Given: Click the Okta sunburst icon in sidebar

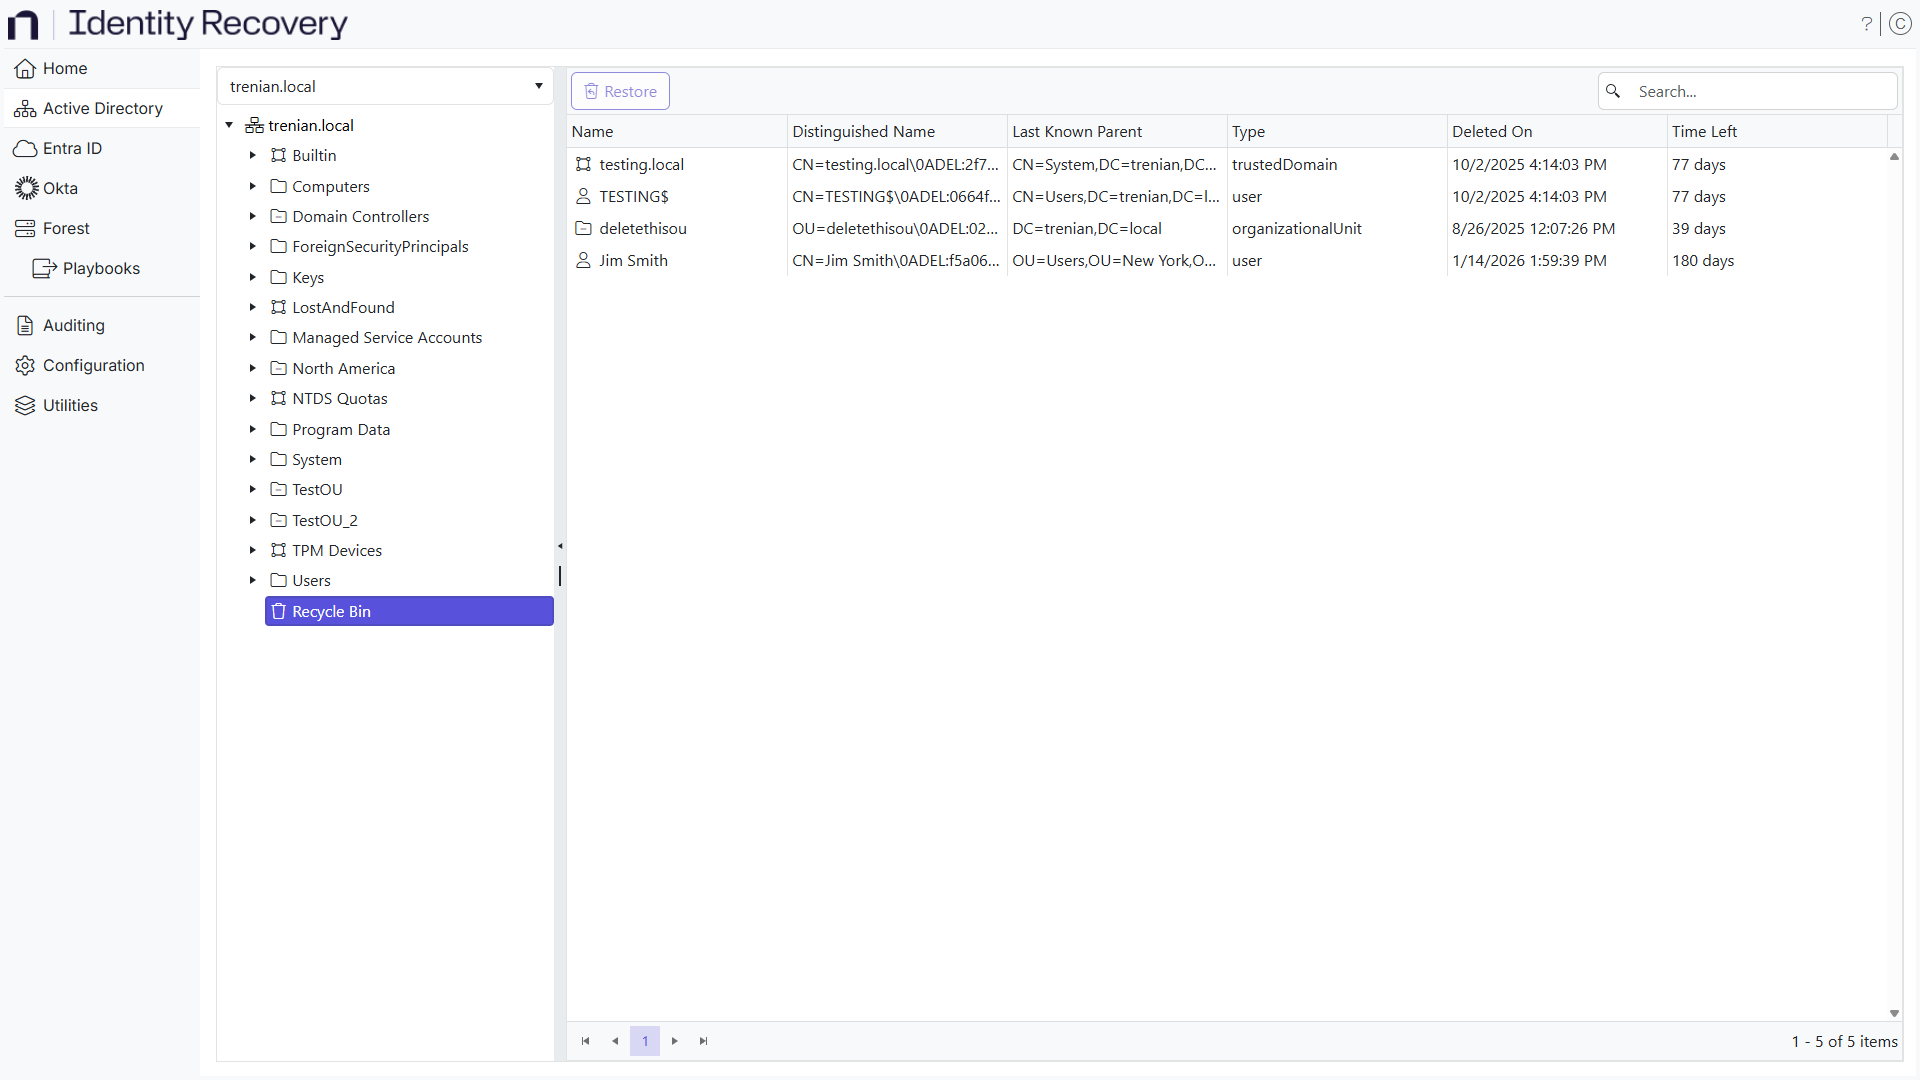Looking at the screenshot, I should 26,188.
